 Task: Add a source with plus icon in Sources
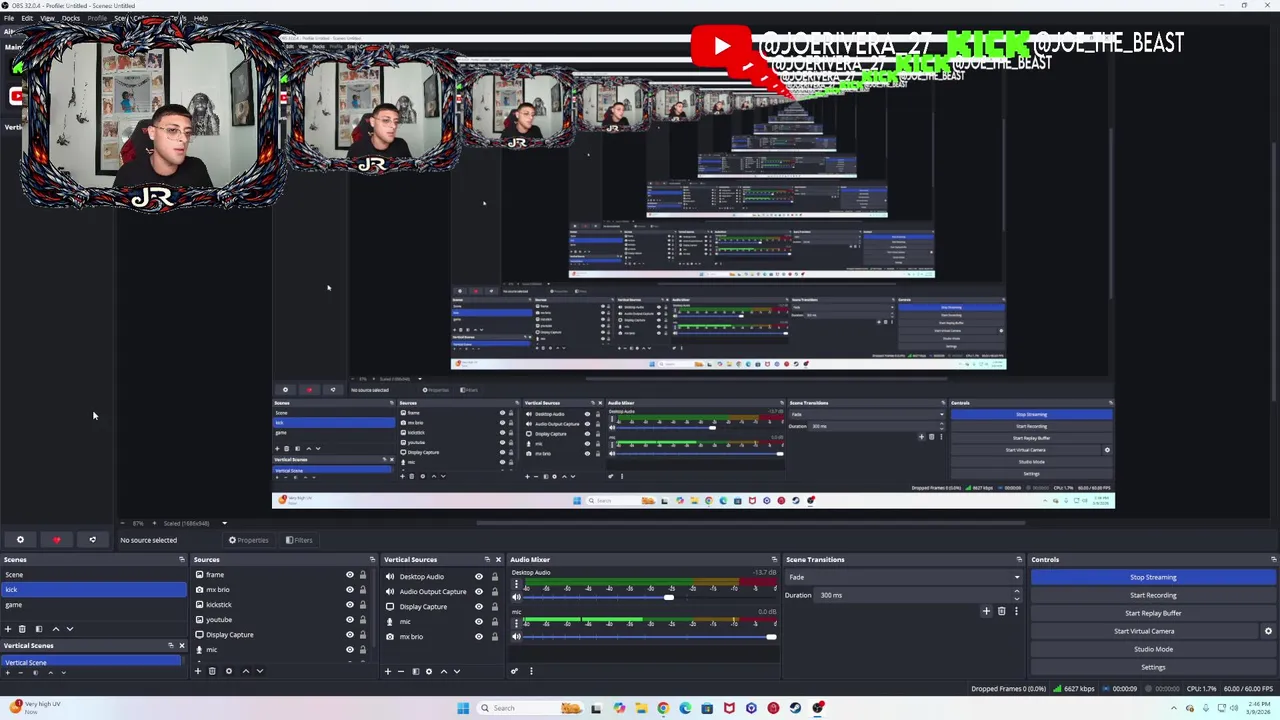pyautogui.click(x=198, y=671)
